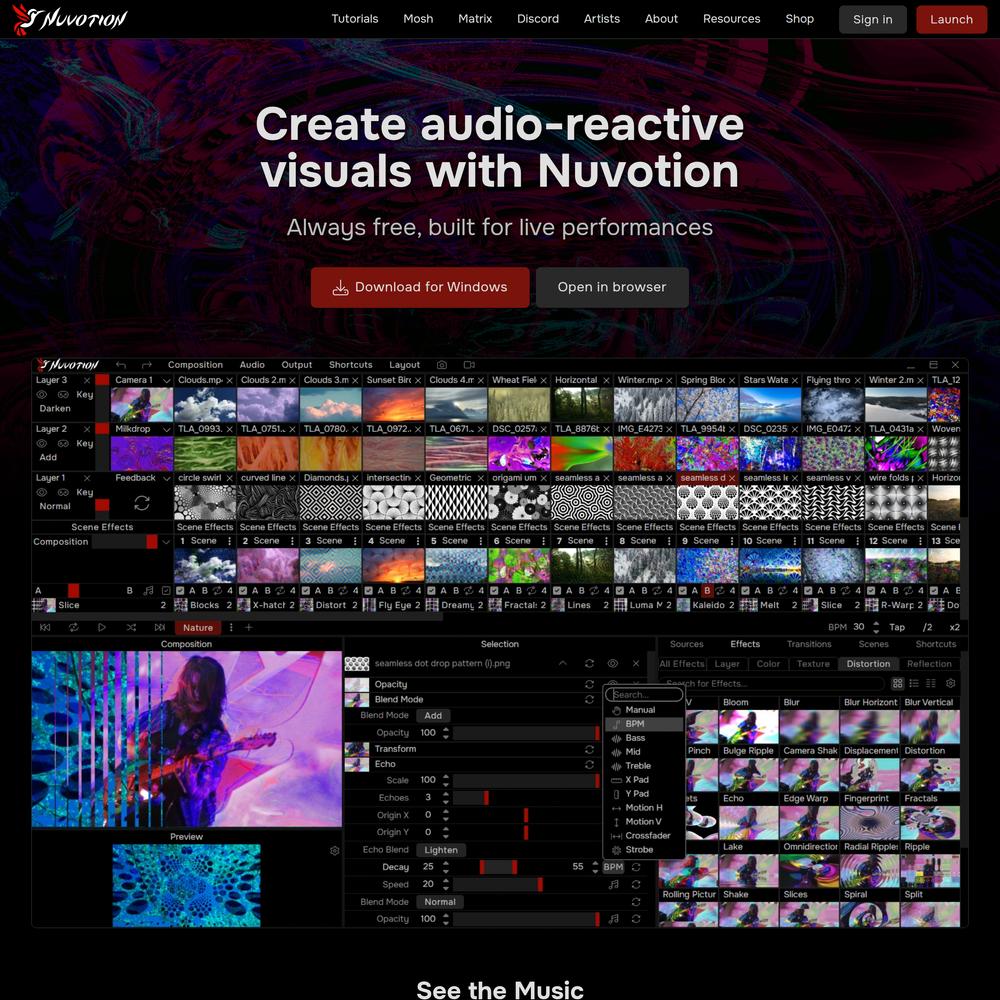Choose Bass from the modulation list

coord(644,739)
